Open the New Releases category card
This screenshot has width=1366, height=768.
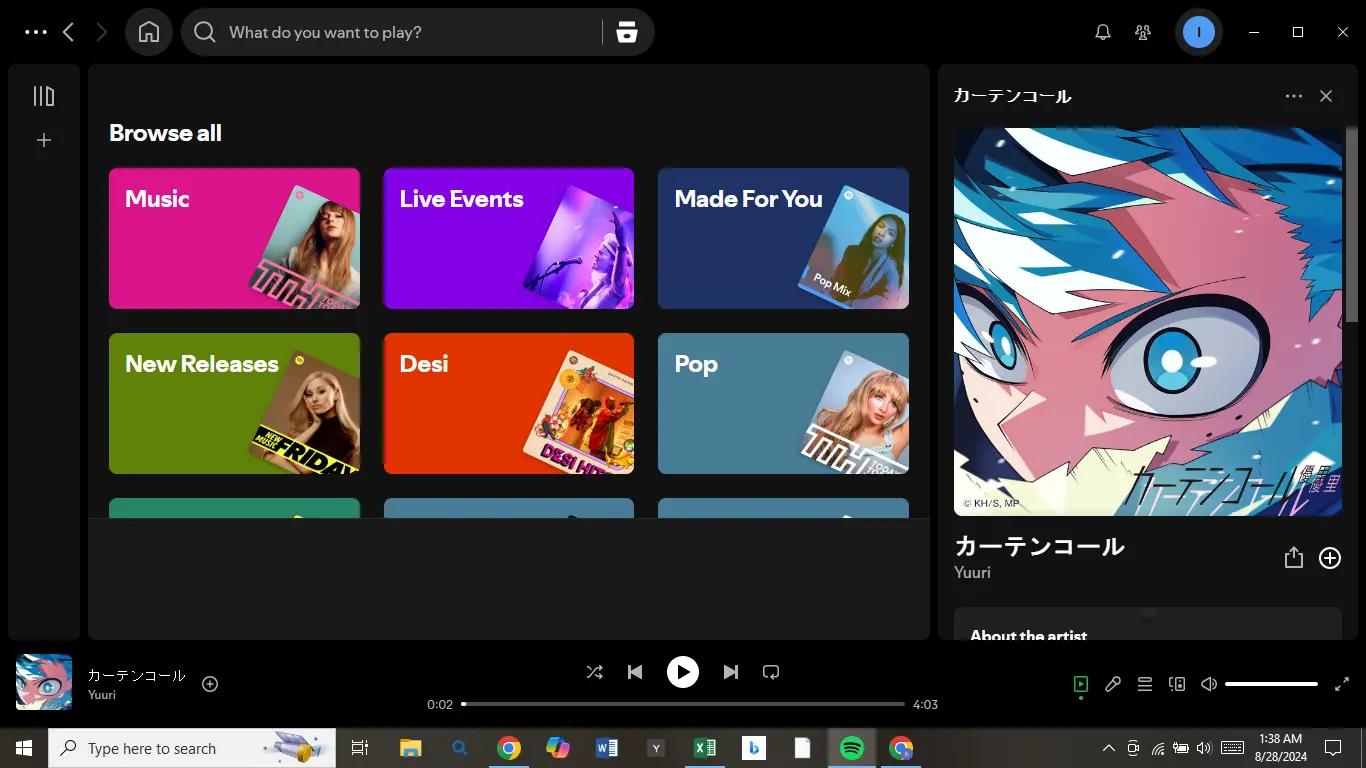click(234, 403)
